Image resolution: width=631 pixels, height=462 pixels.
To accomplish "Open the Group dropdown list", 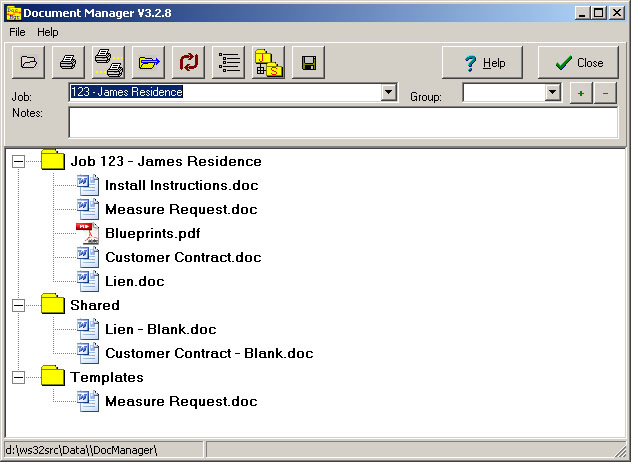I will 552,93.
